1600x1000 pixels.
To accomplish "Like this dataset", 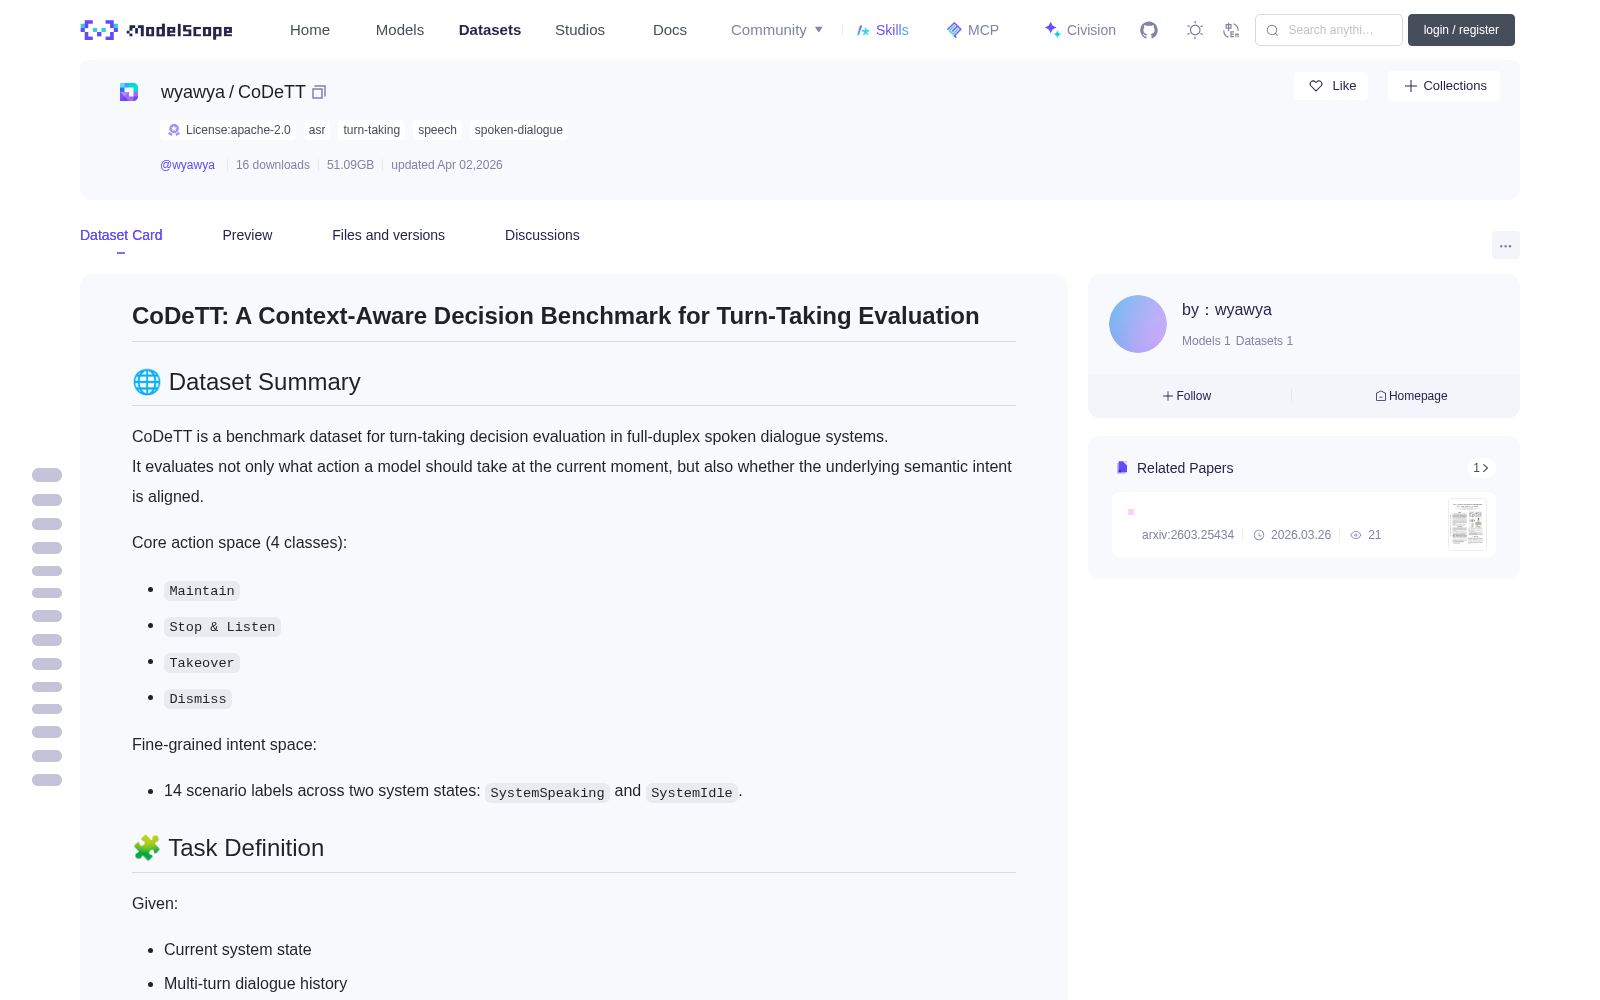I will point(1332,86).
